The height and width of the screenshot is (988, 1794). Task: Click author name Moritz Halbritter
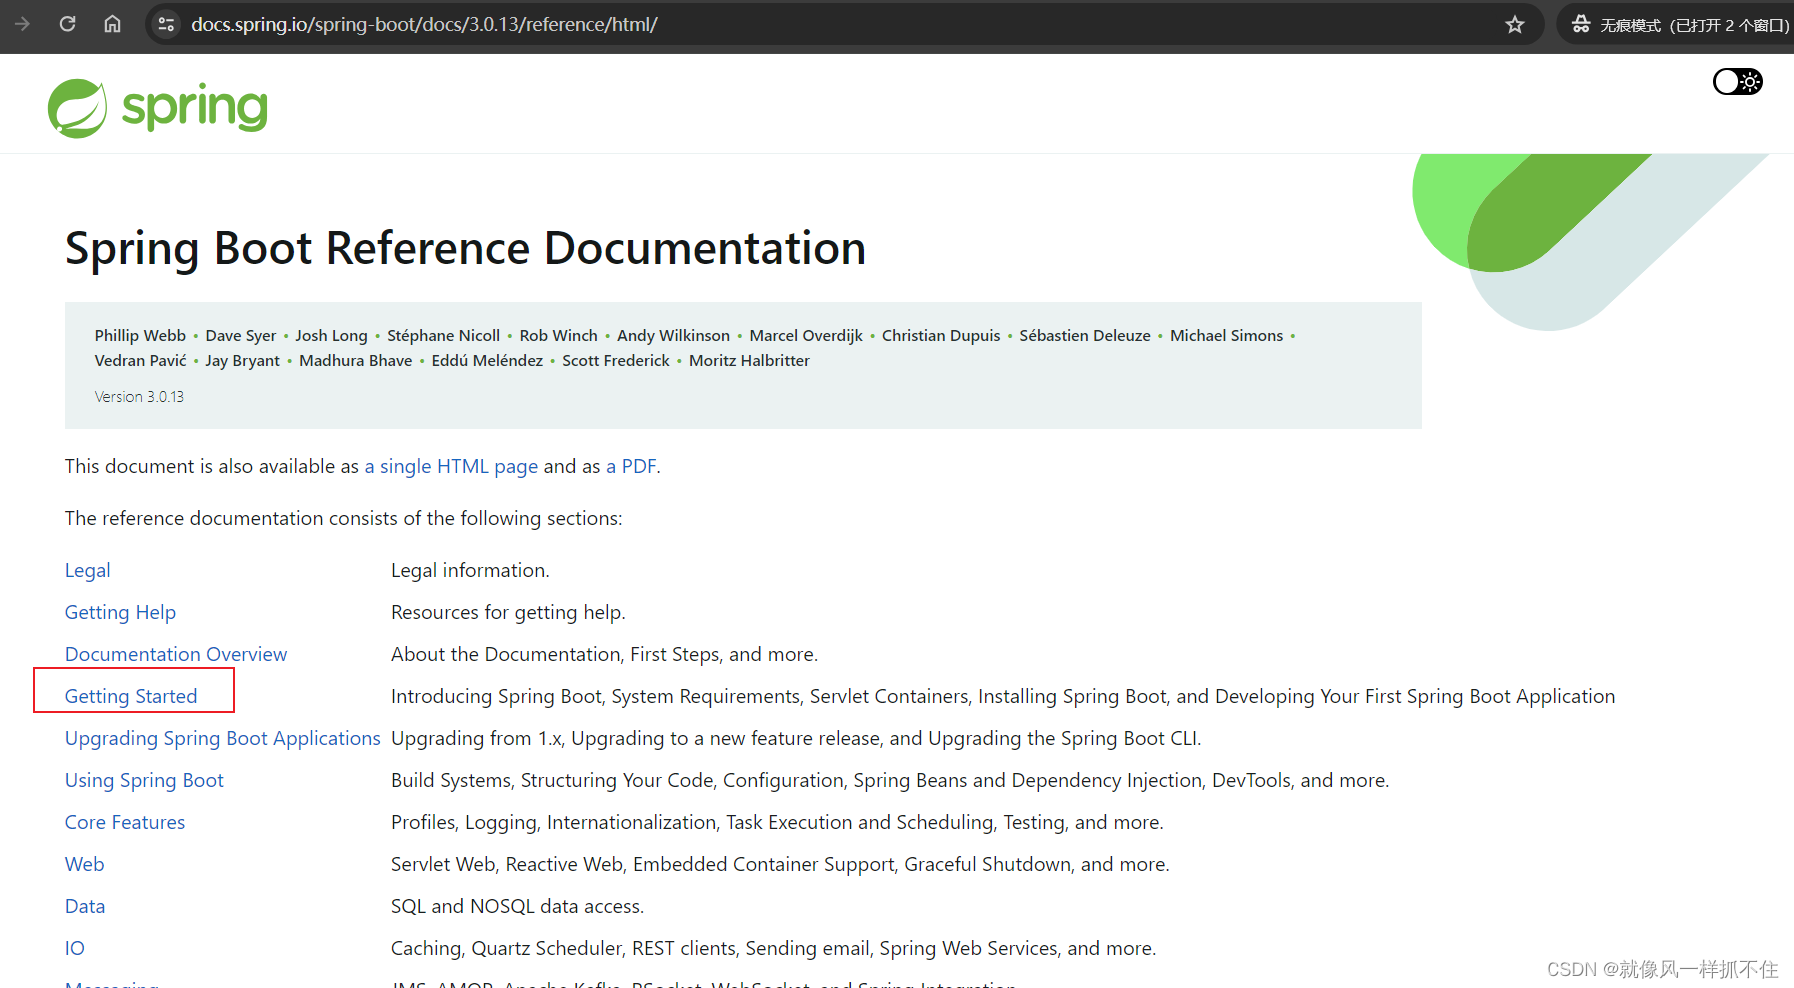(x=749, y=361)
